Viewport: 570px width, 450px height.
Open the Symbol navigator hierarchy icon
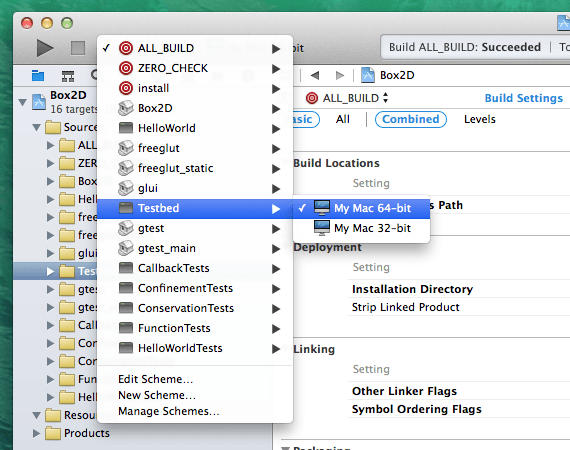coord(68,76)
